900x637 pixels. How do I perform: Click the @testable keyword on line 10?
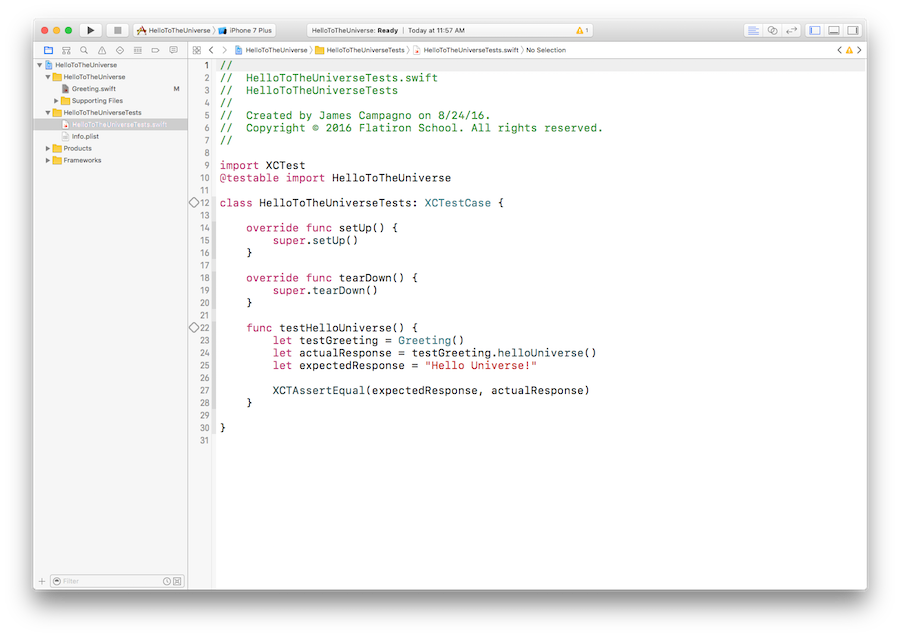pos(249,178)
